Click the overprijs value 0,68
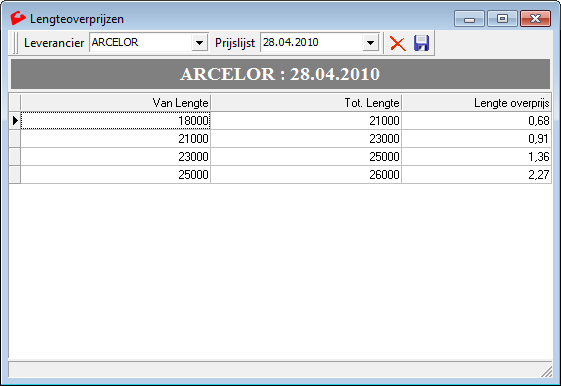 [476, 121]
